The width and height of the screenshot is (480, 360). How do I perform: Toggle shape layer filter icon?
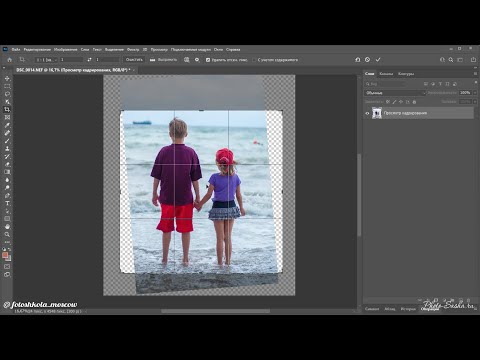[x=447, y=84]
